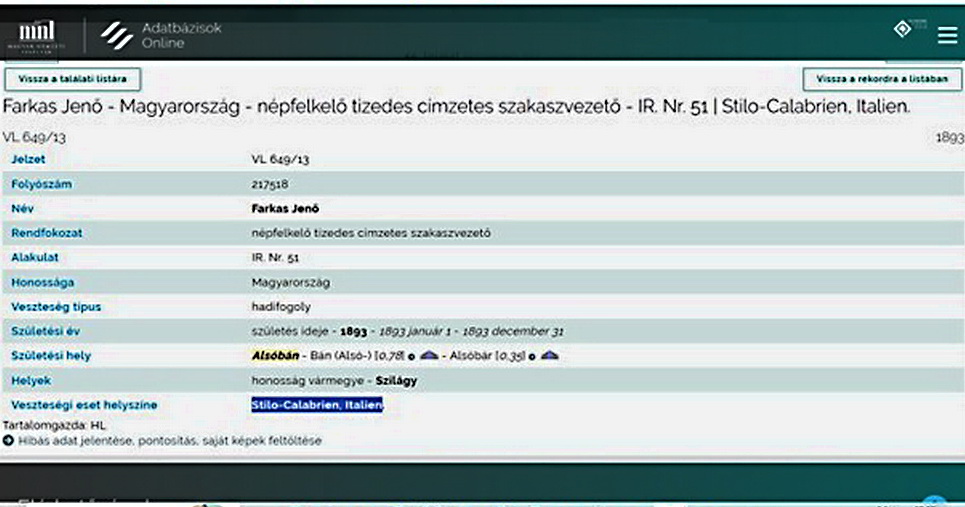Screen dimensions: 965x507
Task: Open the hamburger menu icon
Action: click(x=946, y=36)
